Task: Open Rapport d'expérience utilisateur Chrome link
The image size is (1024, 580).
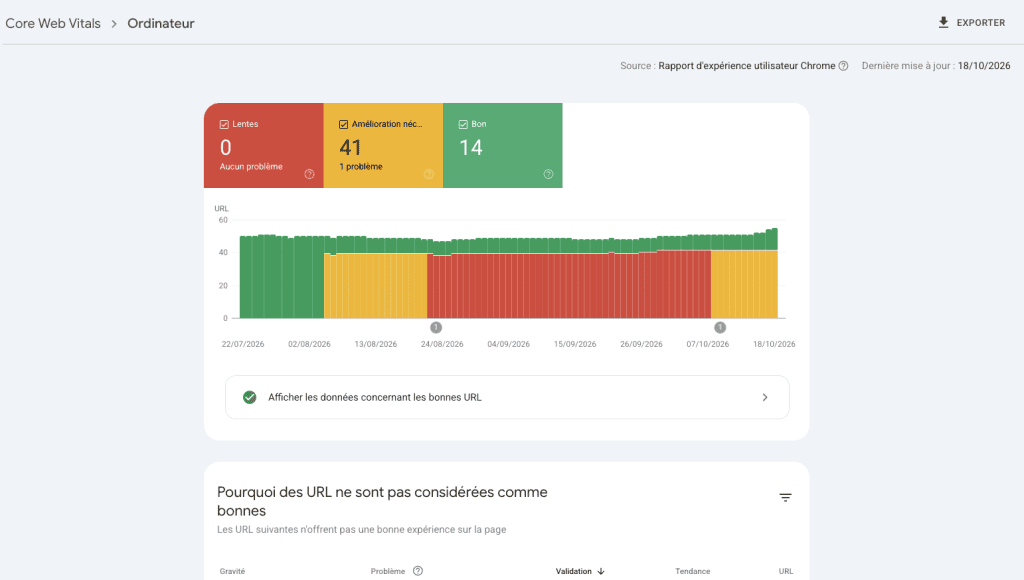Action: (746, 66)
